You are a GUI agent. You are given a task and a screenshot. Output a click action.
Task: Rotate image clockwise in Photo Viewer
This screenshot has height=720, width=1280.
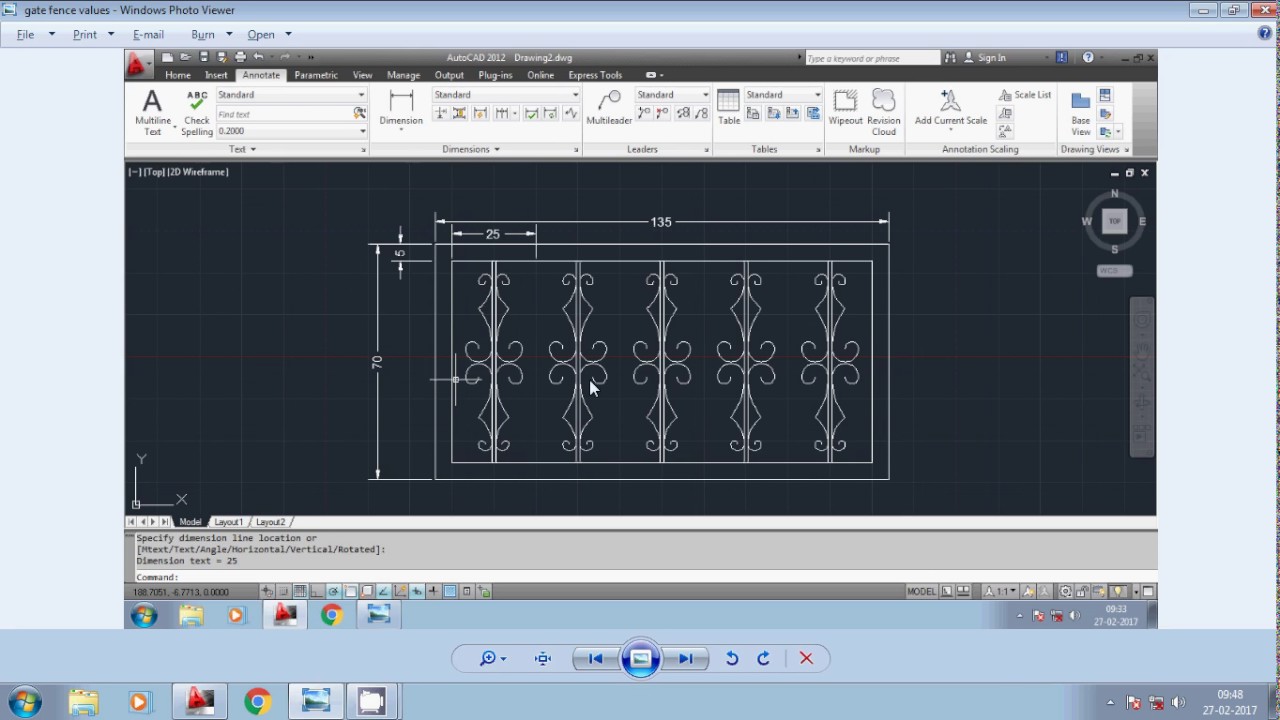(763, 658)
